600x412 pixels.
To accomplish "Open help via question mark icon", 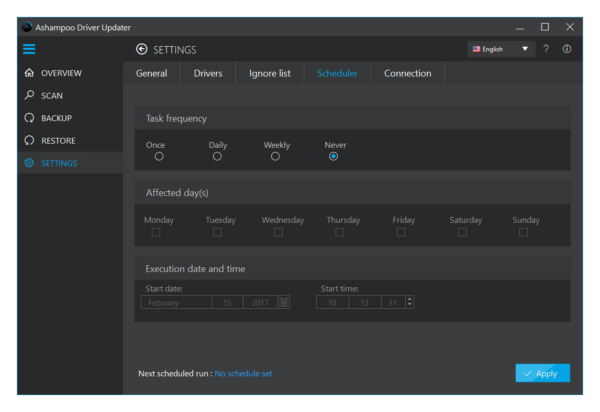I will click(x=546, y=49).
